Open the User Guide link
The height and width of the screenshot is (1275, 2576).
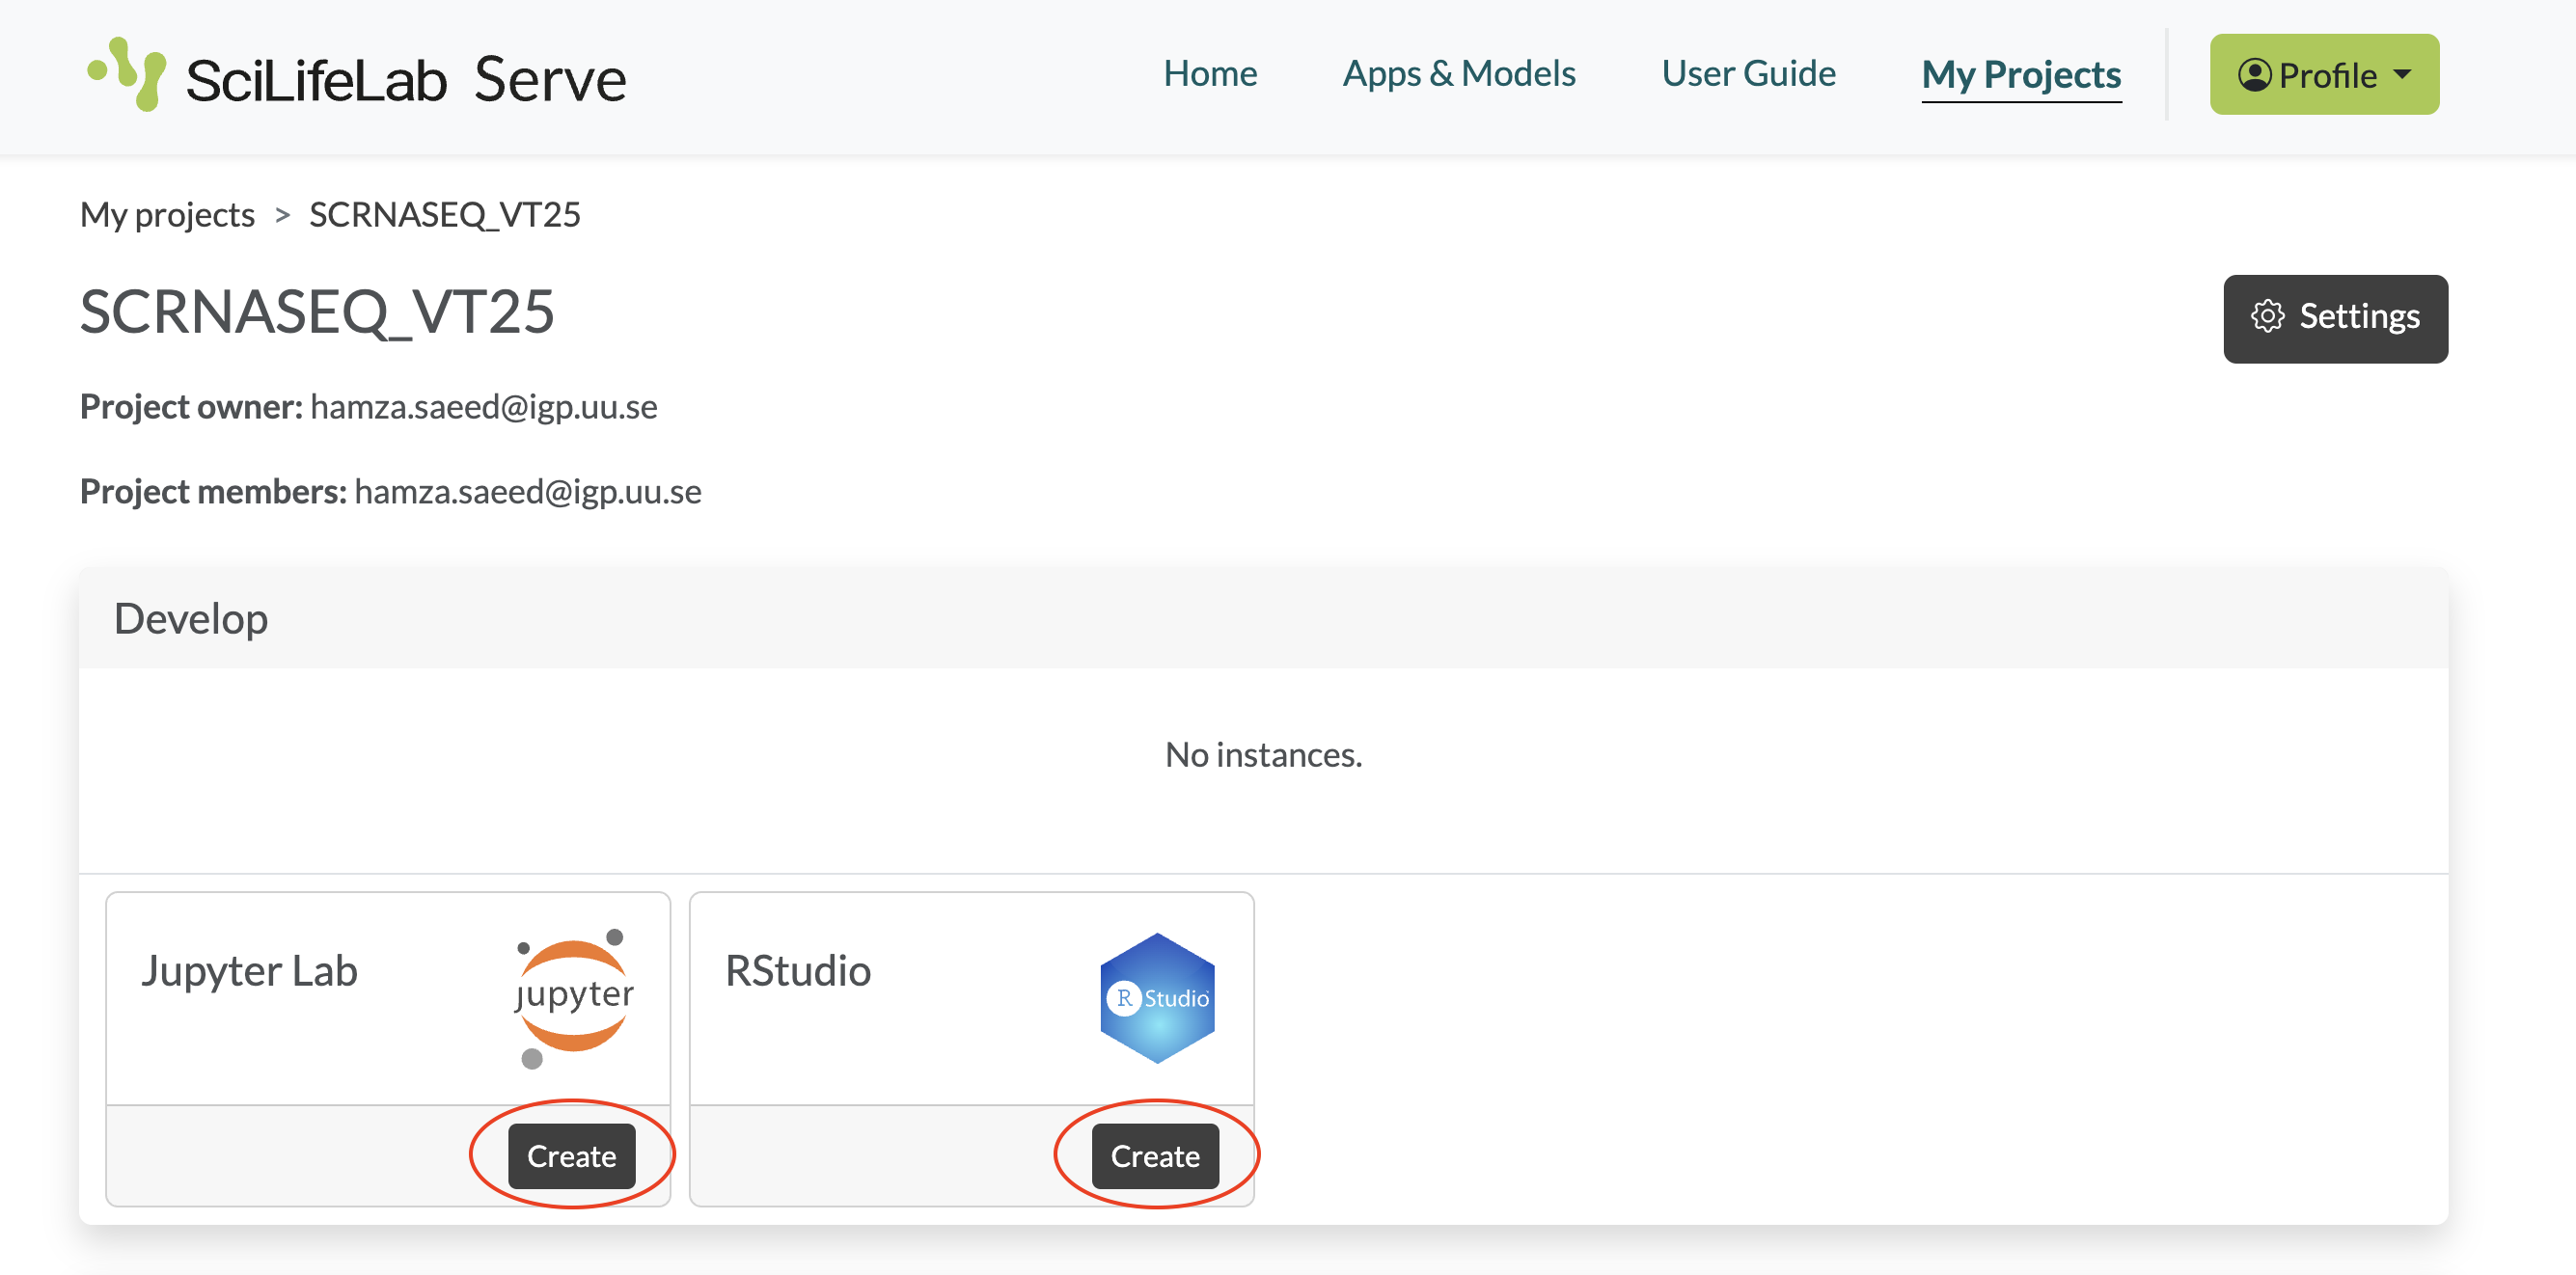click(1748, 74)
